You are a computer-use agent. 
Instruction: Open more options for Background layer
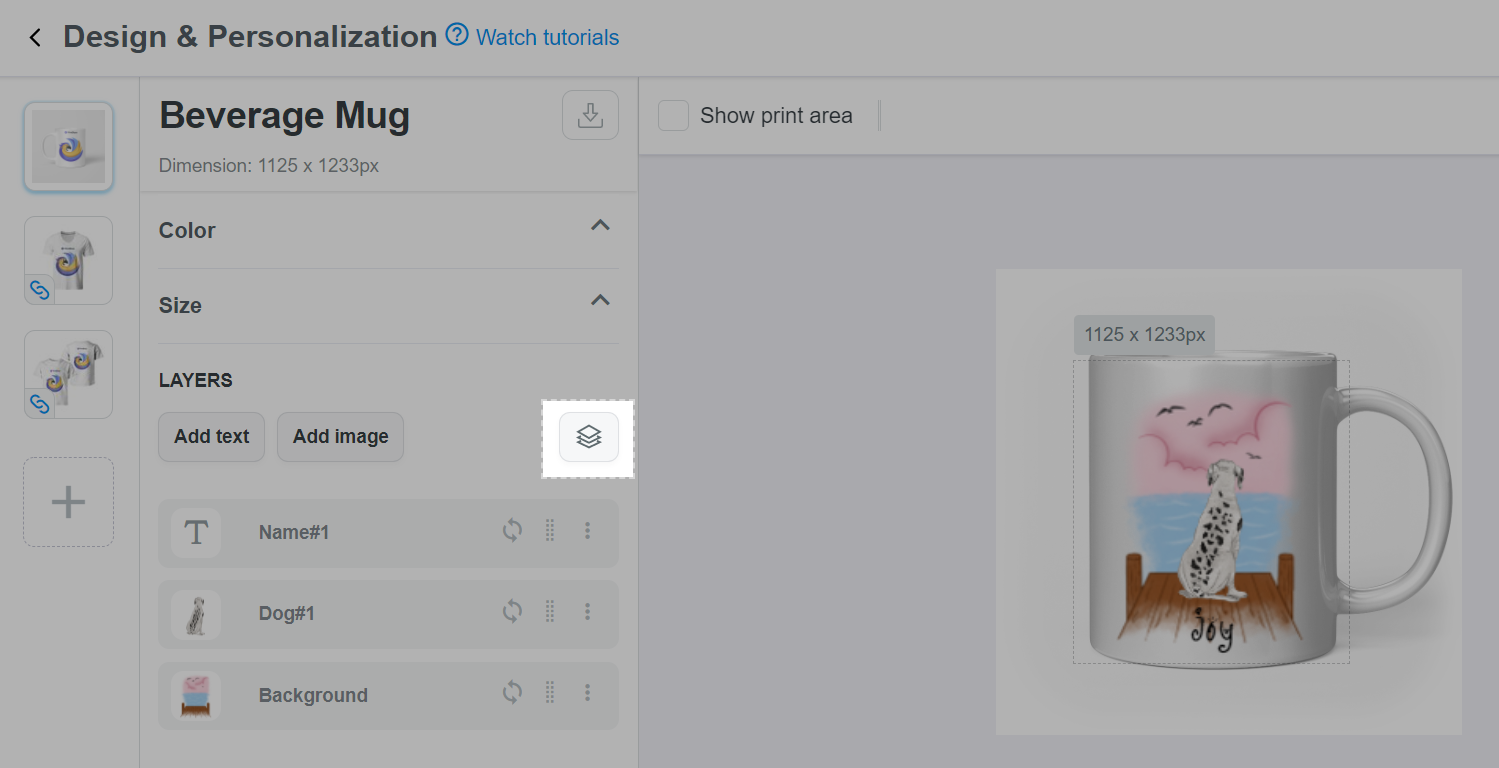[588, 693]
